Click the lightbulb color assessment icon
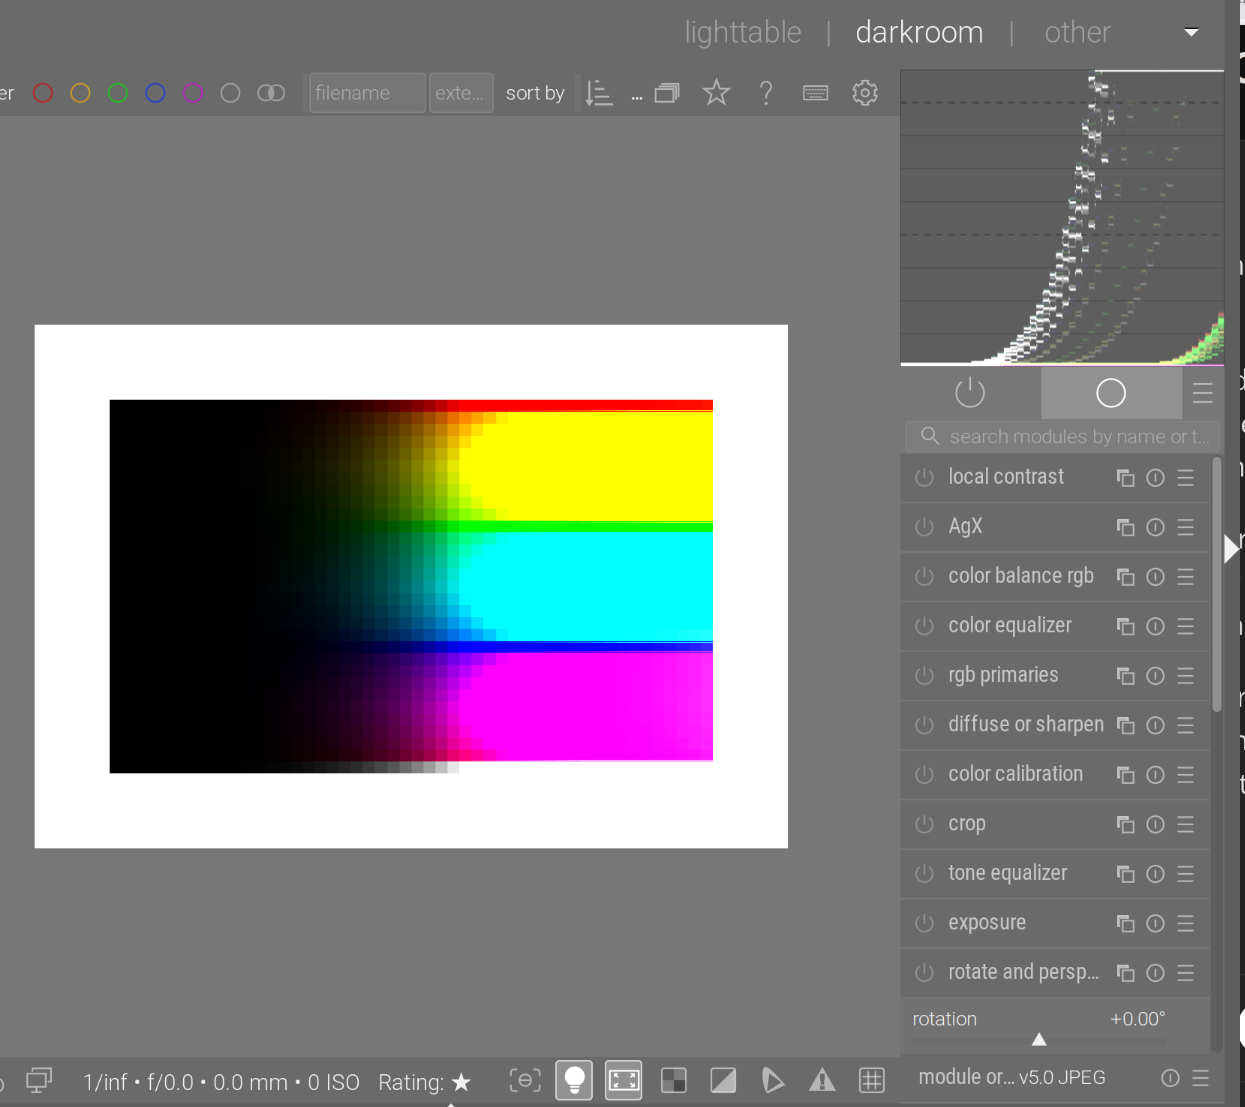1245x1107 pixels. [x=574, y=1080]
